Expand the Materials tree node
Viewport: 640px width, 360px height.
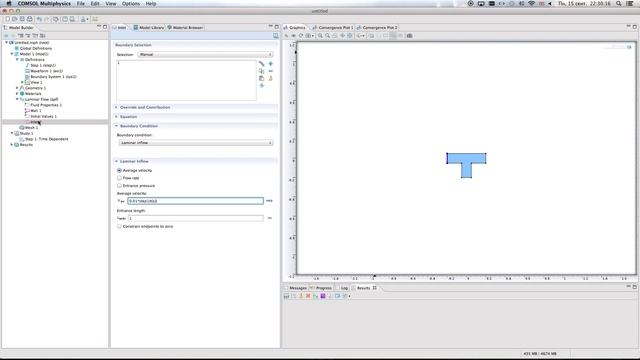pyautogui.click(x=17, y=93)
